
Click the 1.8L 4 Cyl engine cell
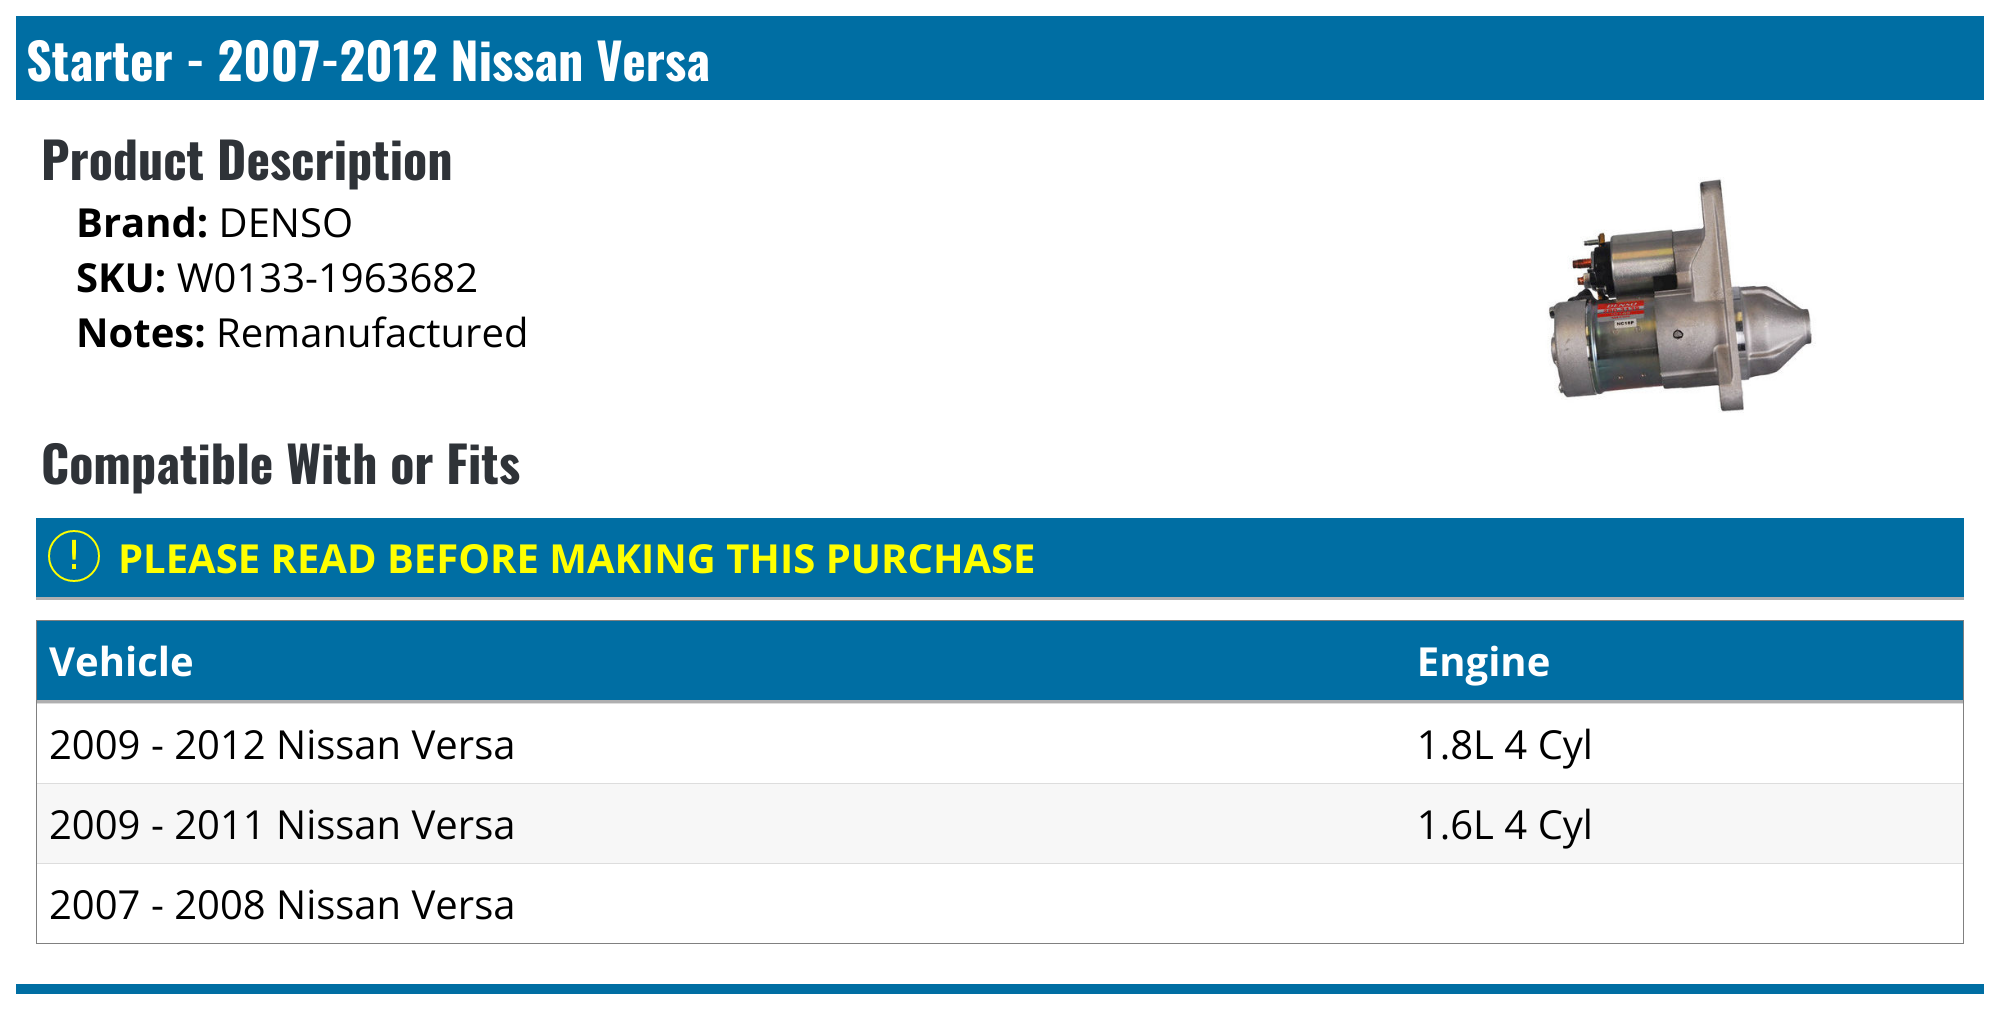(1504, 745)
